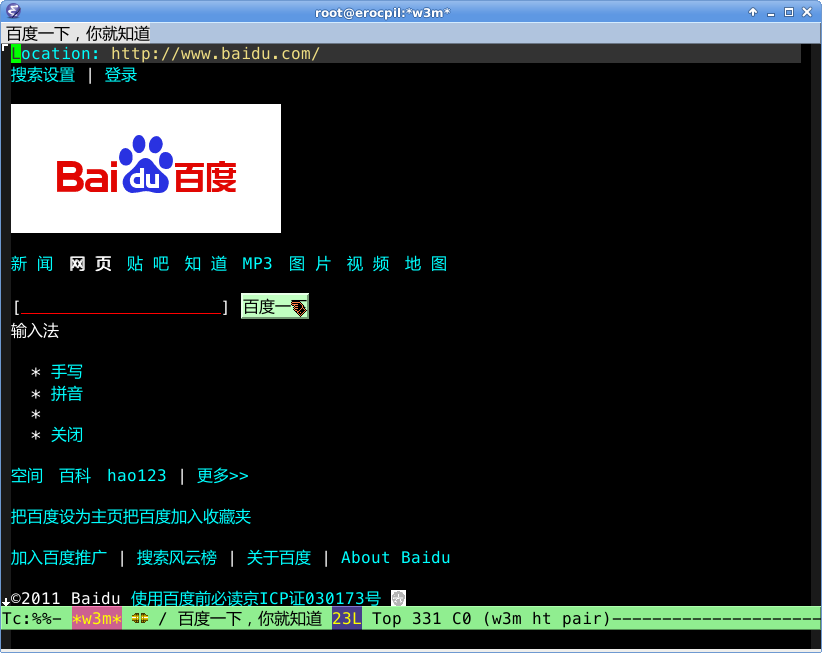The height and width of the screenshot is (653, 822).
Task: Click the 百度一下 search button
Action: click(x=275, y=306)
